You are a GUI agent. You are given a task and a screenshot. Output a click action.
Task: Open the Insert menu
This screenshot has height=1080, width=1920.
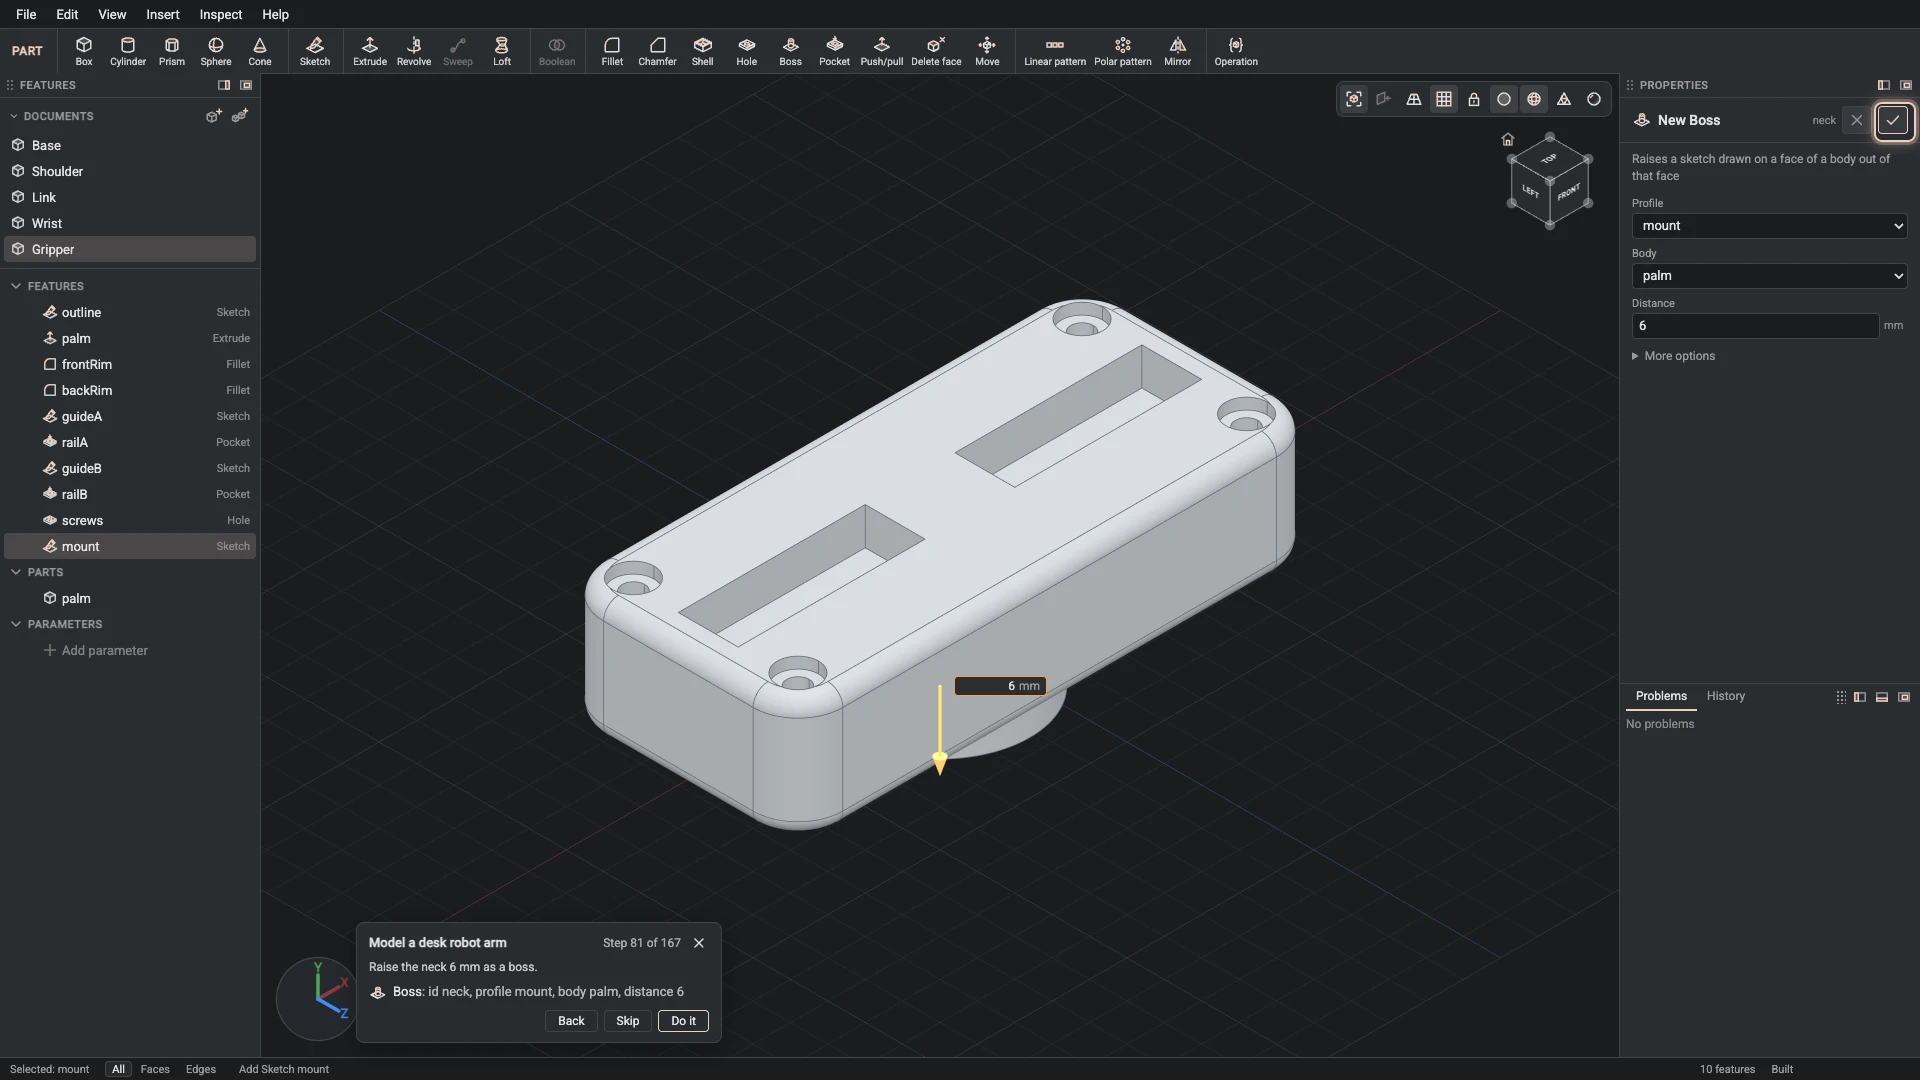click(163, 14)
